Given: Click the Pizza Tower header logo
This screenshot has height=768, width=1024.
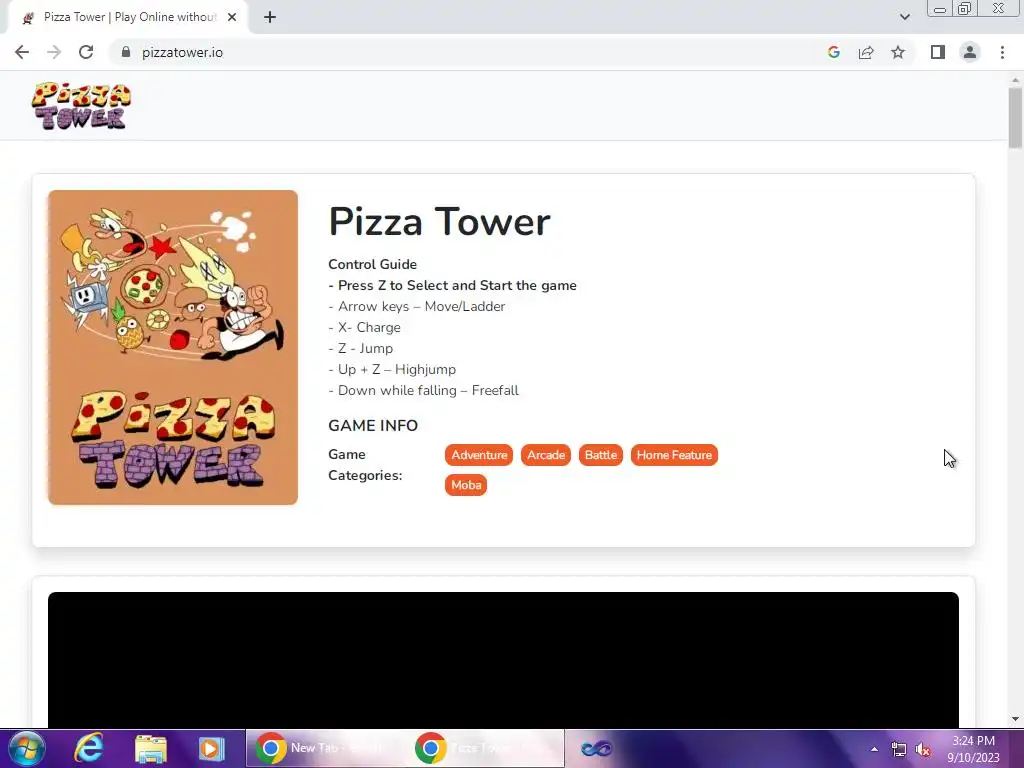Looking at the screenshot, I should pos(81,106).
